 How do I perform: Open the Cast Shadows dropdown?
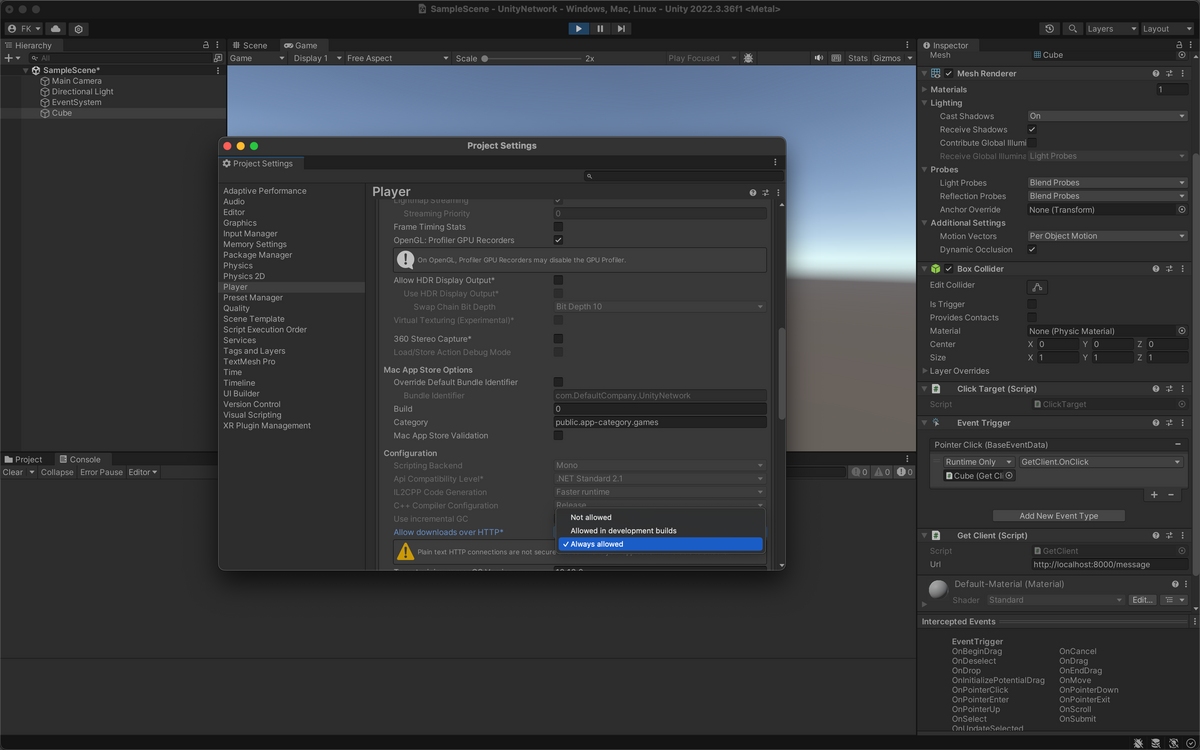point(1107,116)
